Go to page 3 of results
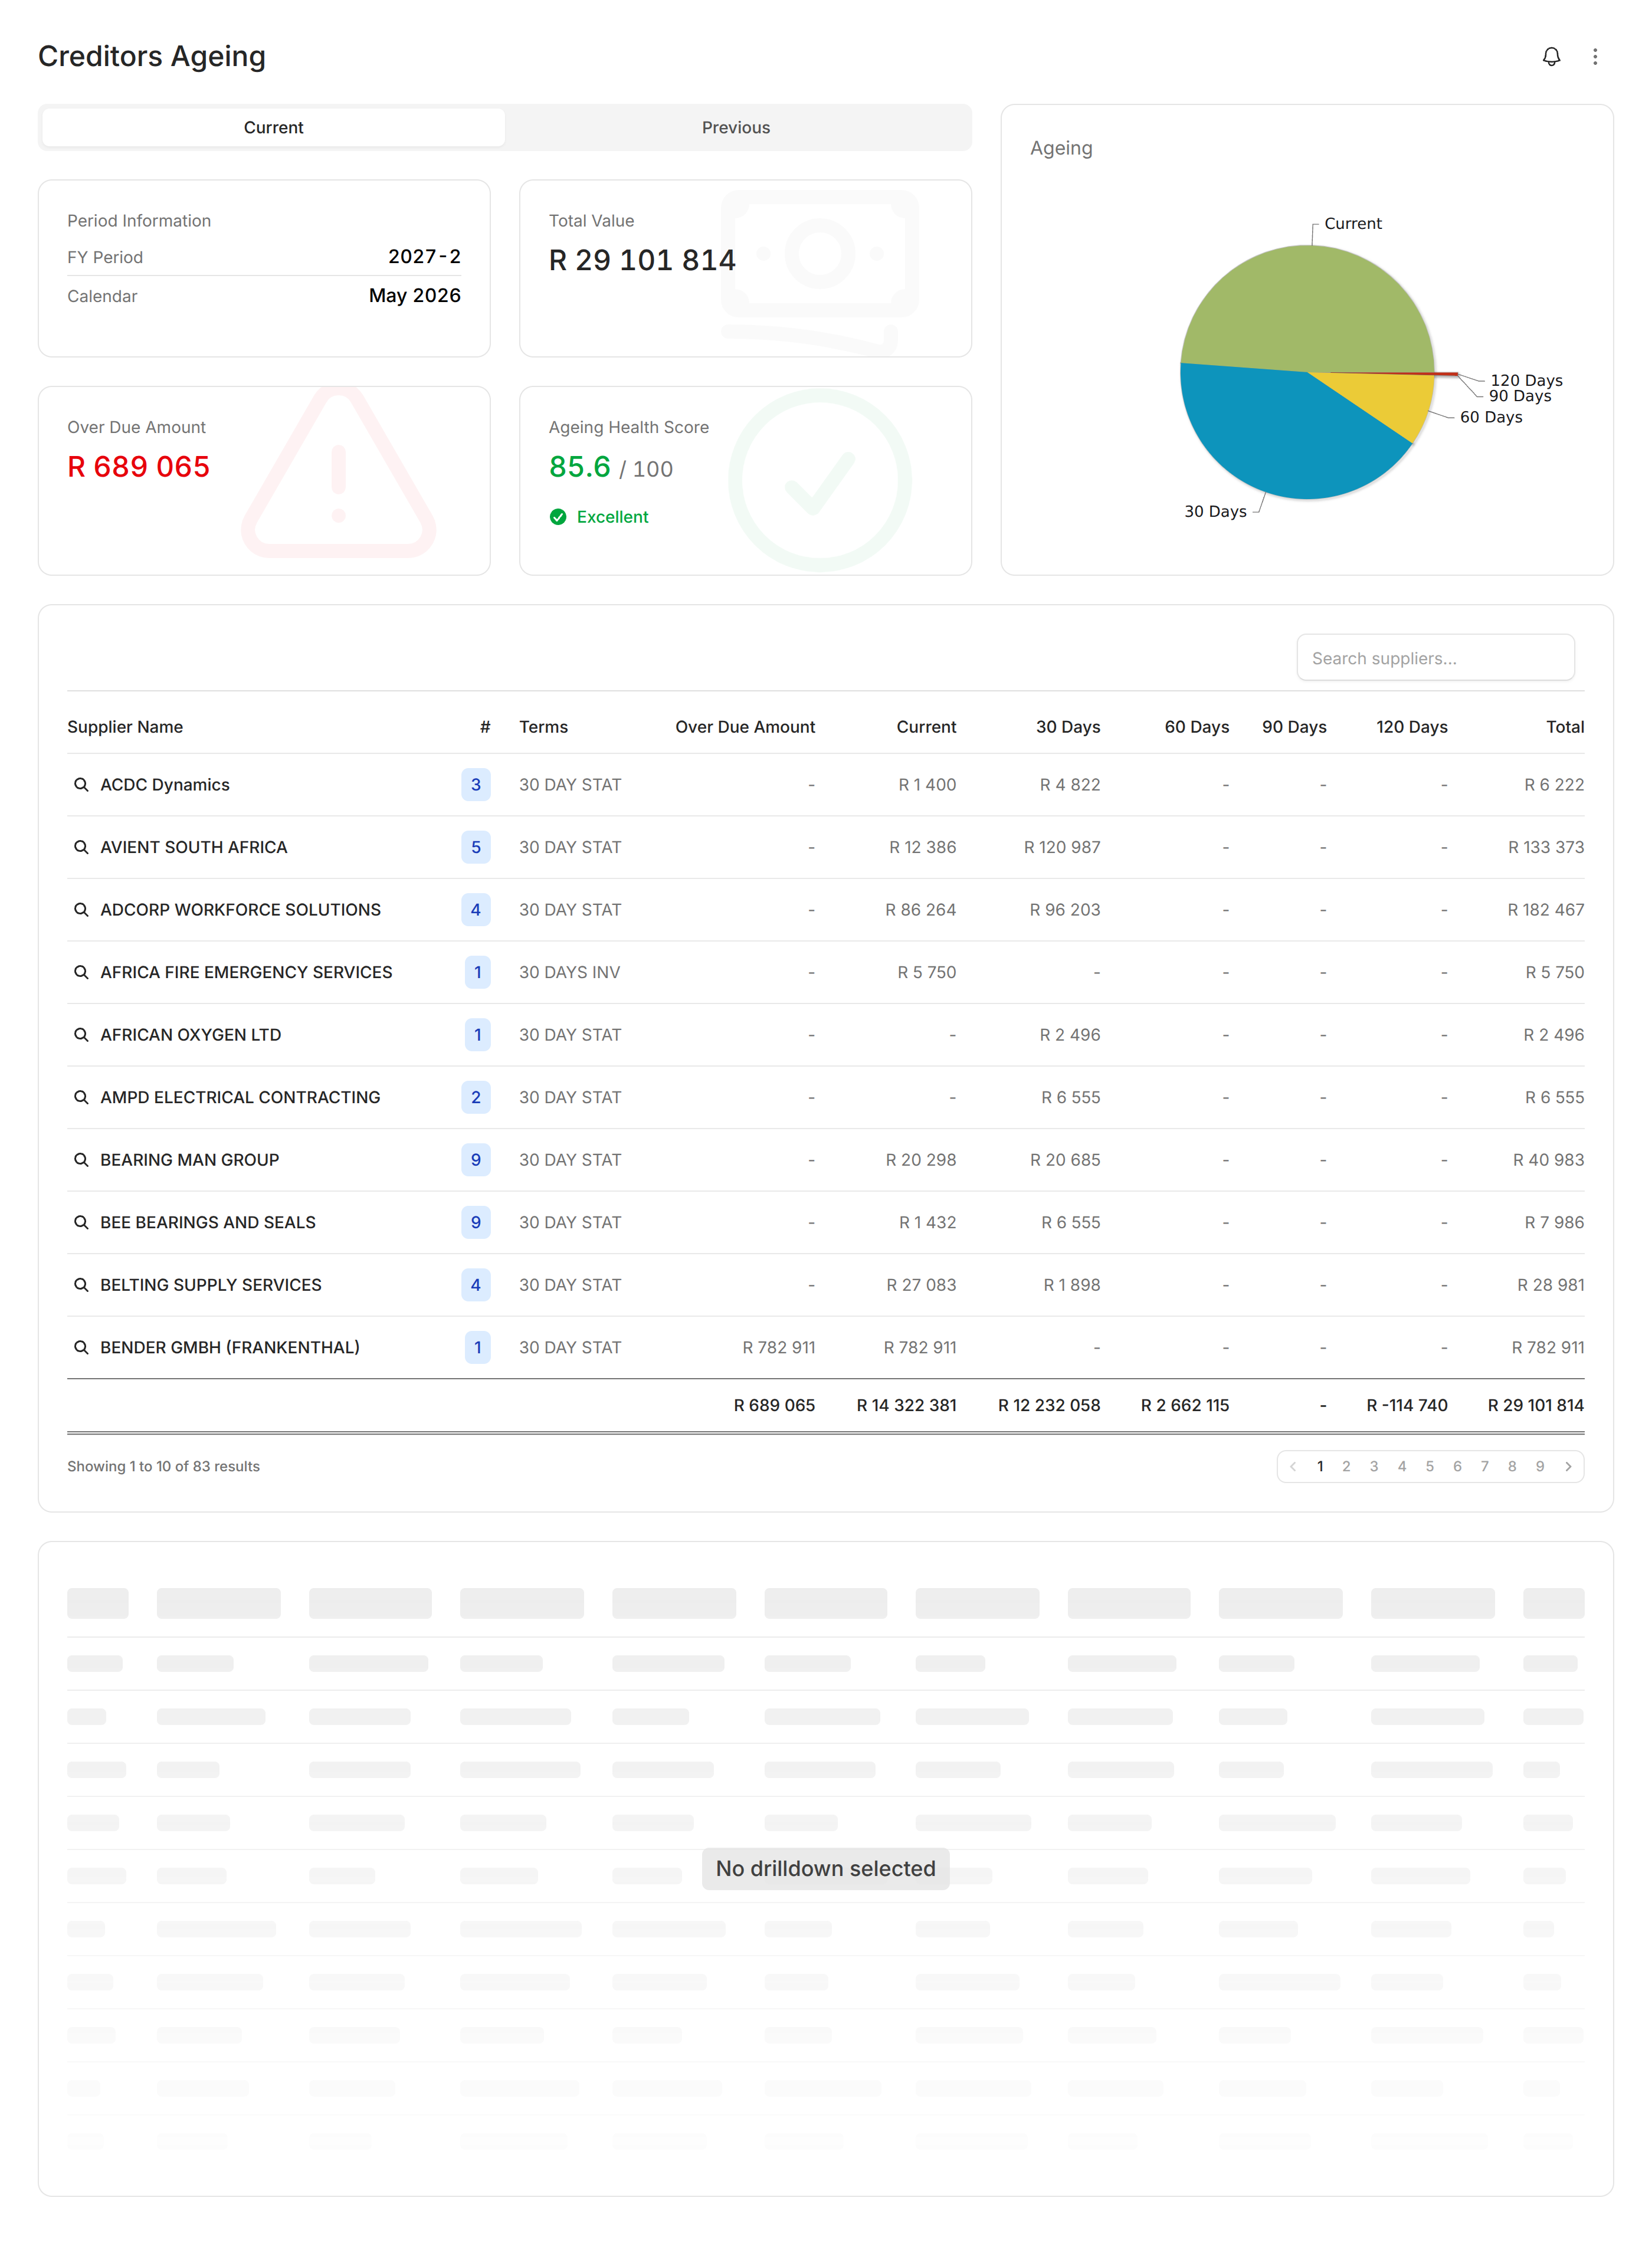This screenshot has width=1652, height=2263. [x=1374, y=1466]
